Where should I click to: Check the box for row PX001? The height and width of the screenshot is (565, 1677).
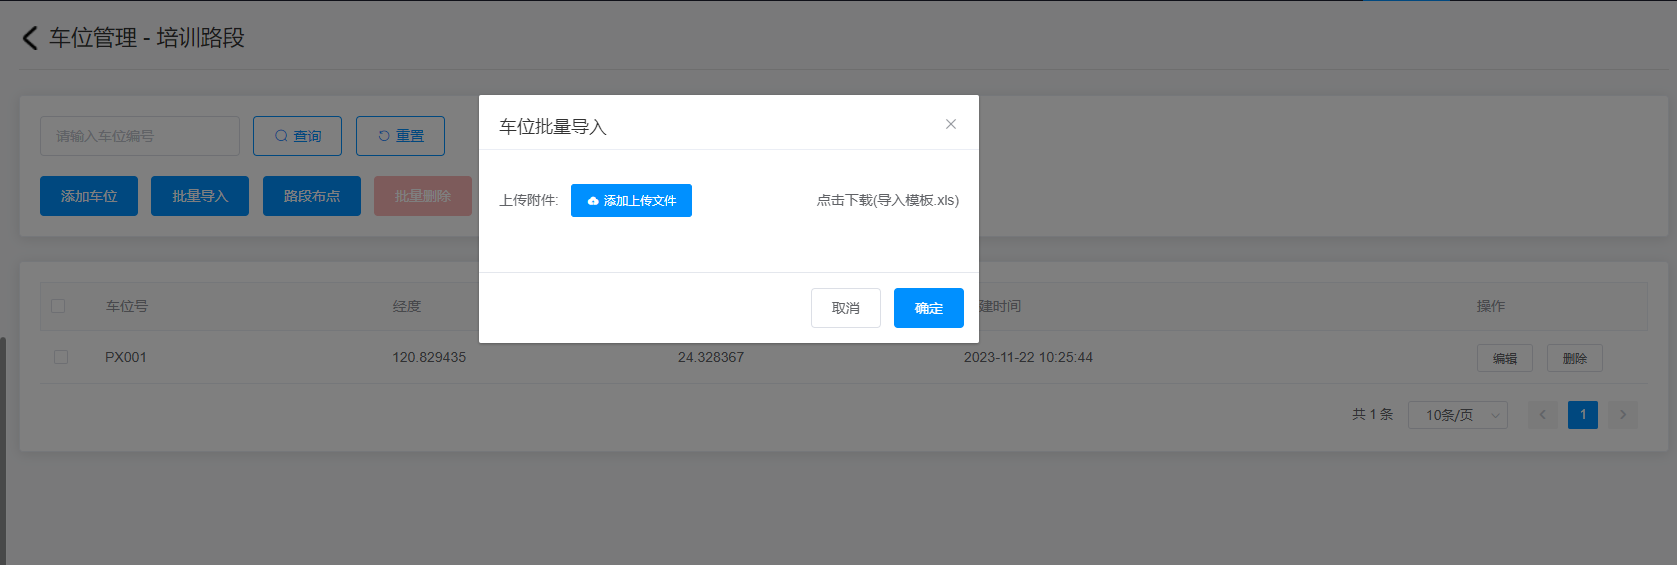[x=61, y=357]
